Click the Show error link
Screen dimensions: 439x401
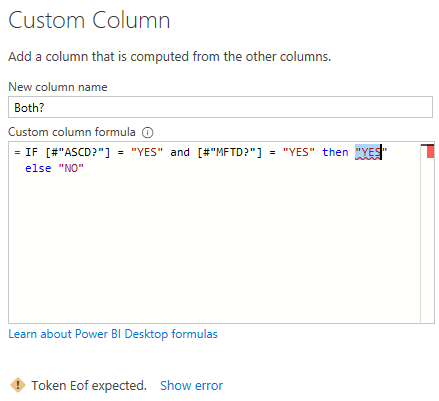pyautogui.click(x=191, y=385)
